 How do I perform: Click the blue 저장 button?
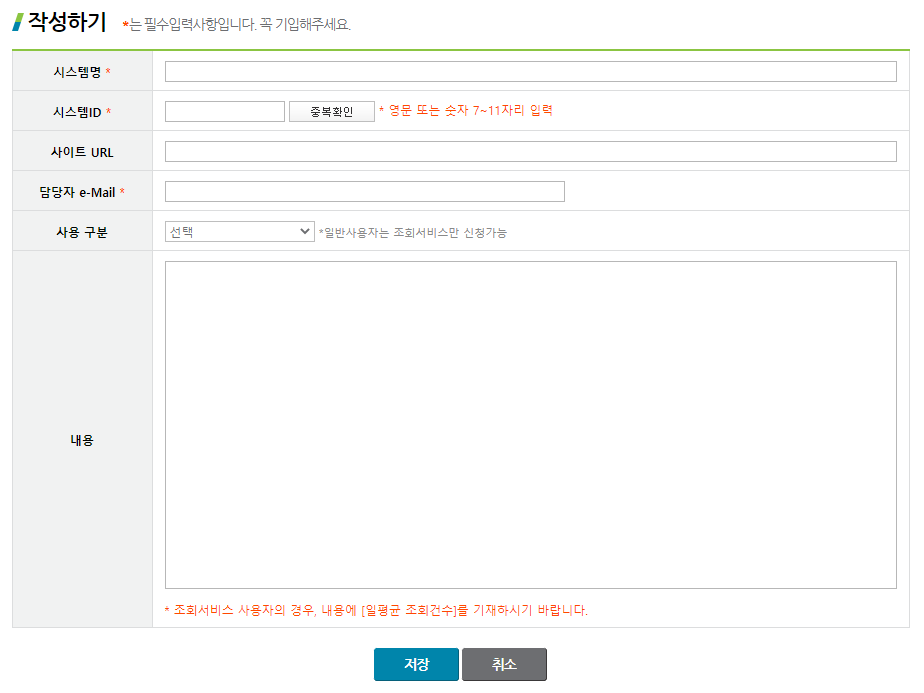tap(416, 664)
